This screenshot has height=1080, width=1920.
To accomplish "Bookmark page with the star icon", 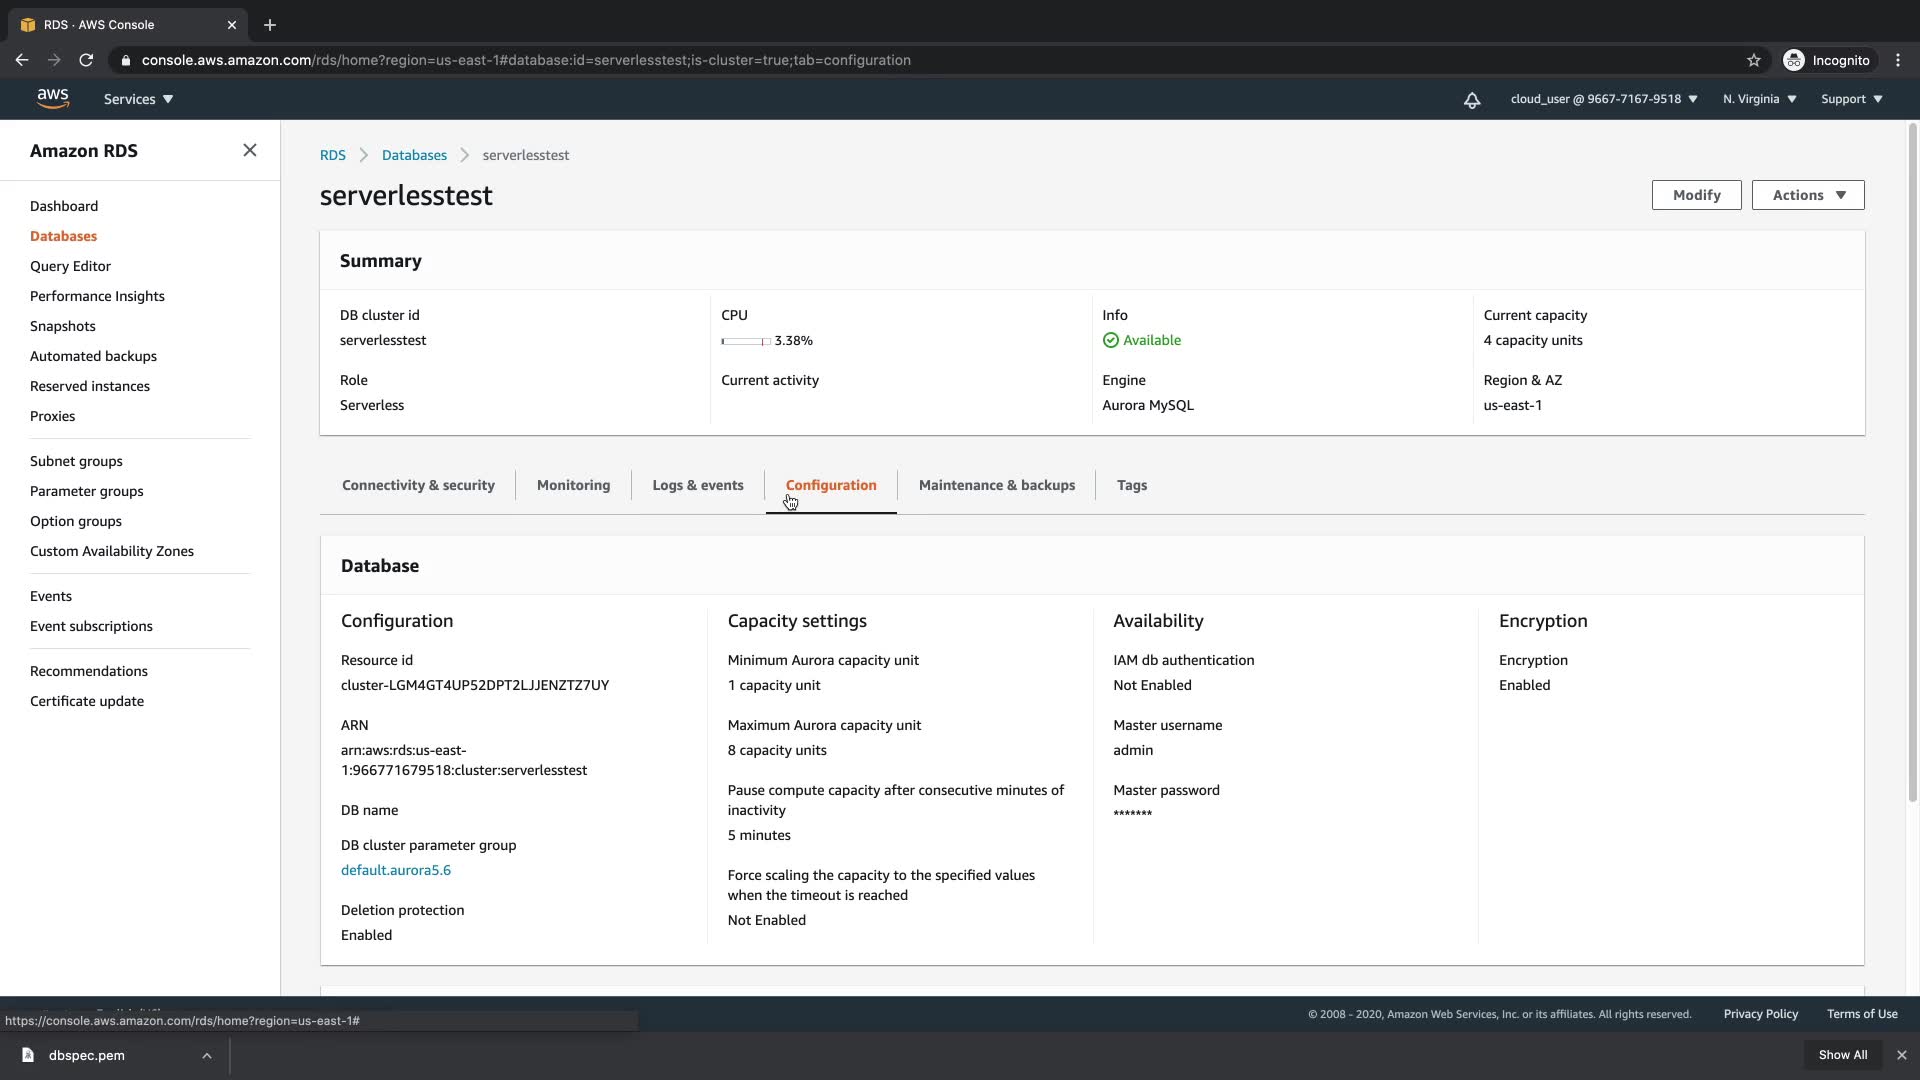I will [1753, 60].
